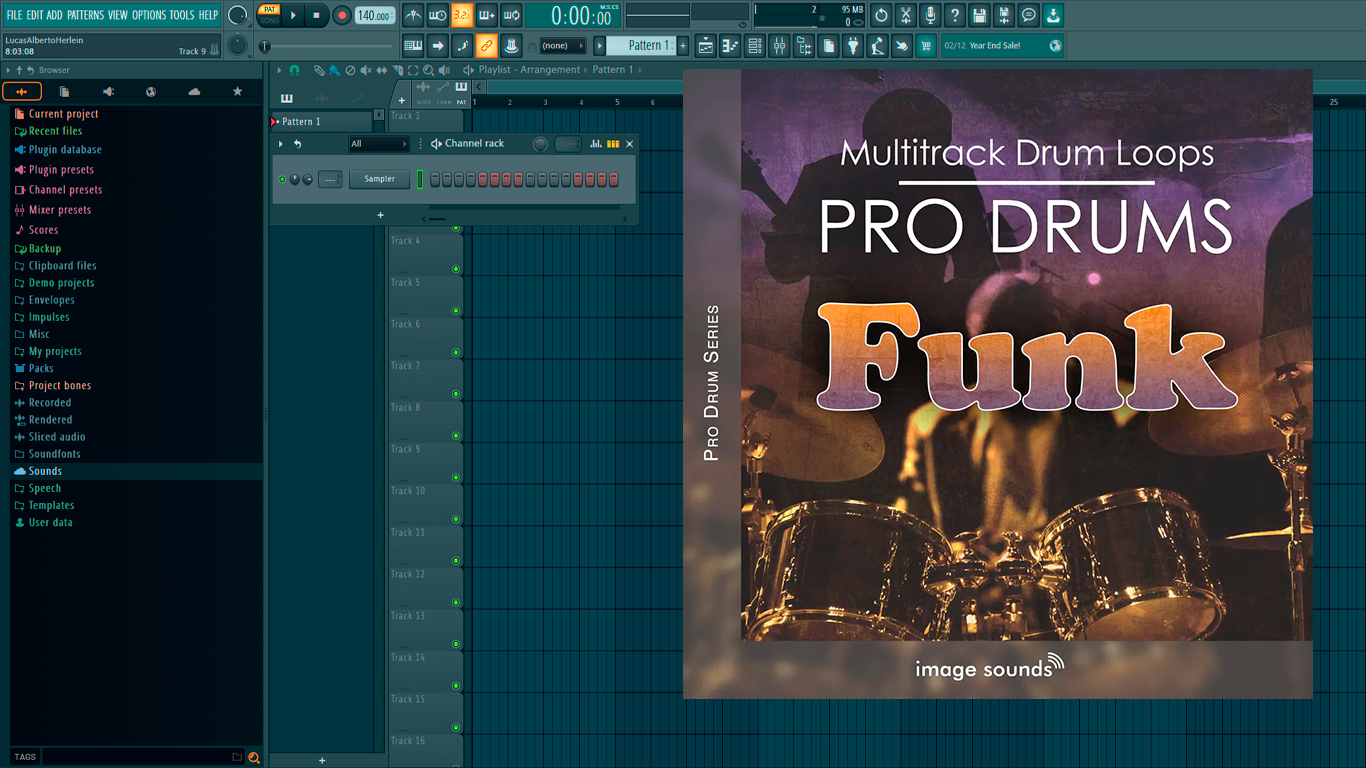This screenshot has width=1366, height=768.
Task: Switch to PAT mode
Action: point(269,10)
